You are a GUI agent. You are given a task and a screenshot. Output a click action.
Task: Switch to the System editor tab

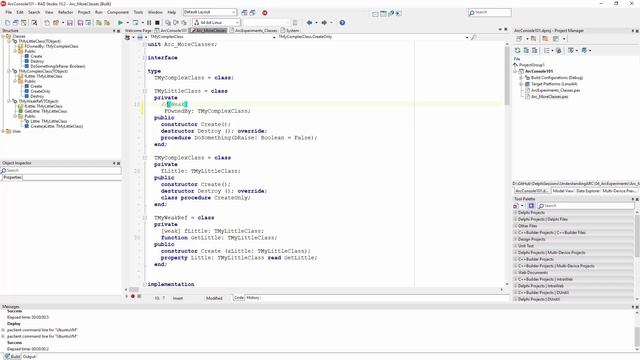click(290, 31)
